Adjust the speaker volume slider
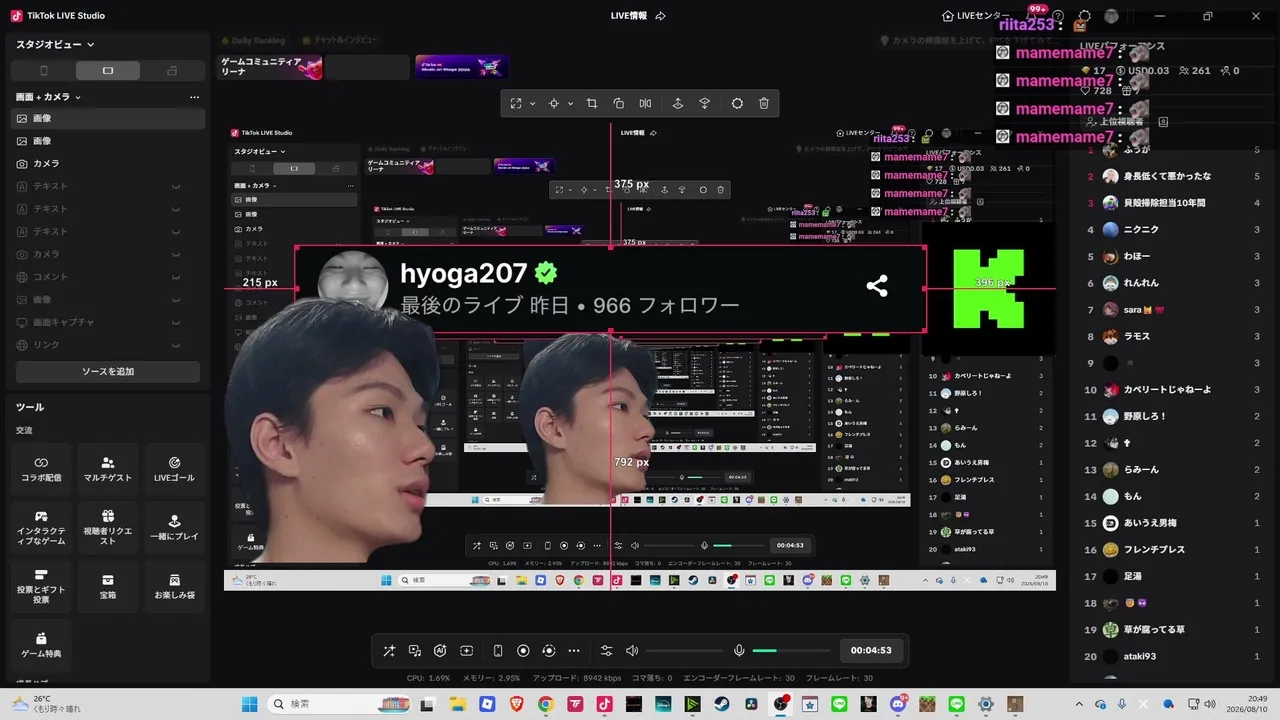This screenshot has height=720, width=1280. tap(684, 651)
